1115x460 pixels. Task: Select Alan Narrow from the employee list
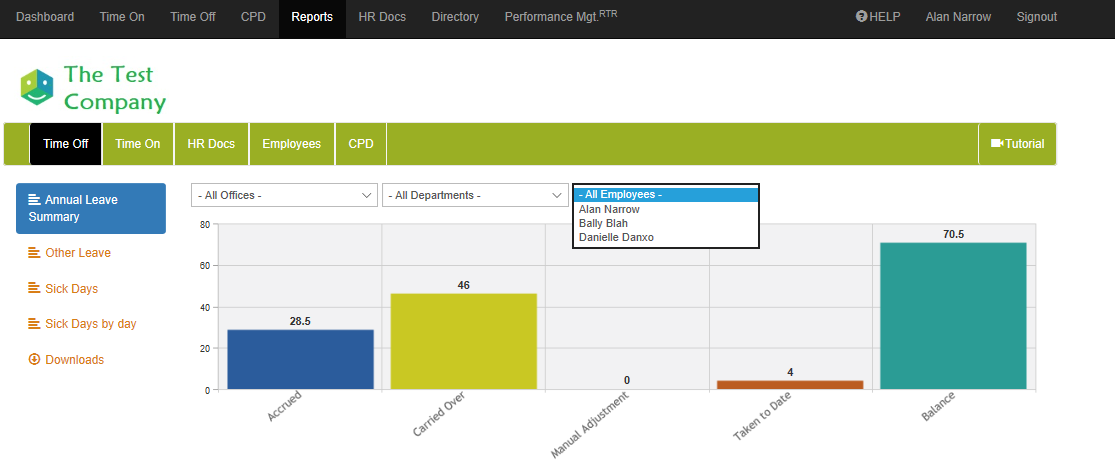click(609, 210)
